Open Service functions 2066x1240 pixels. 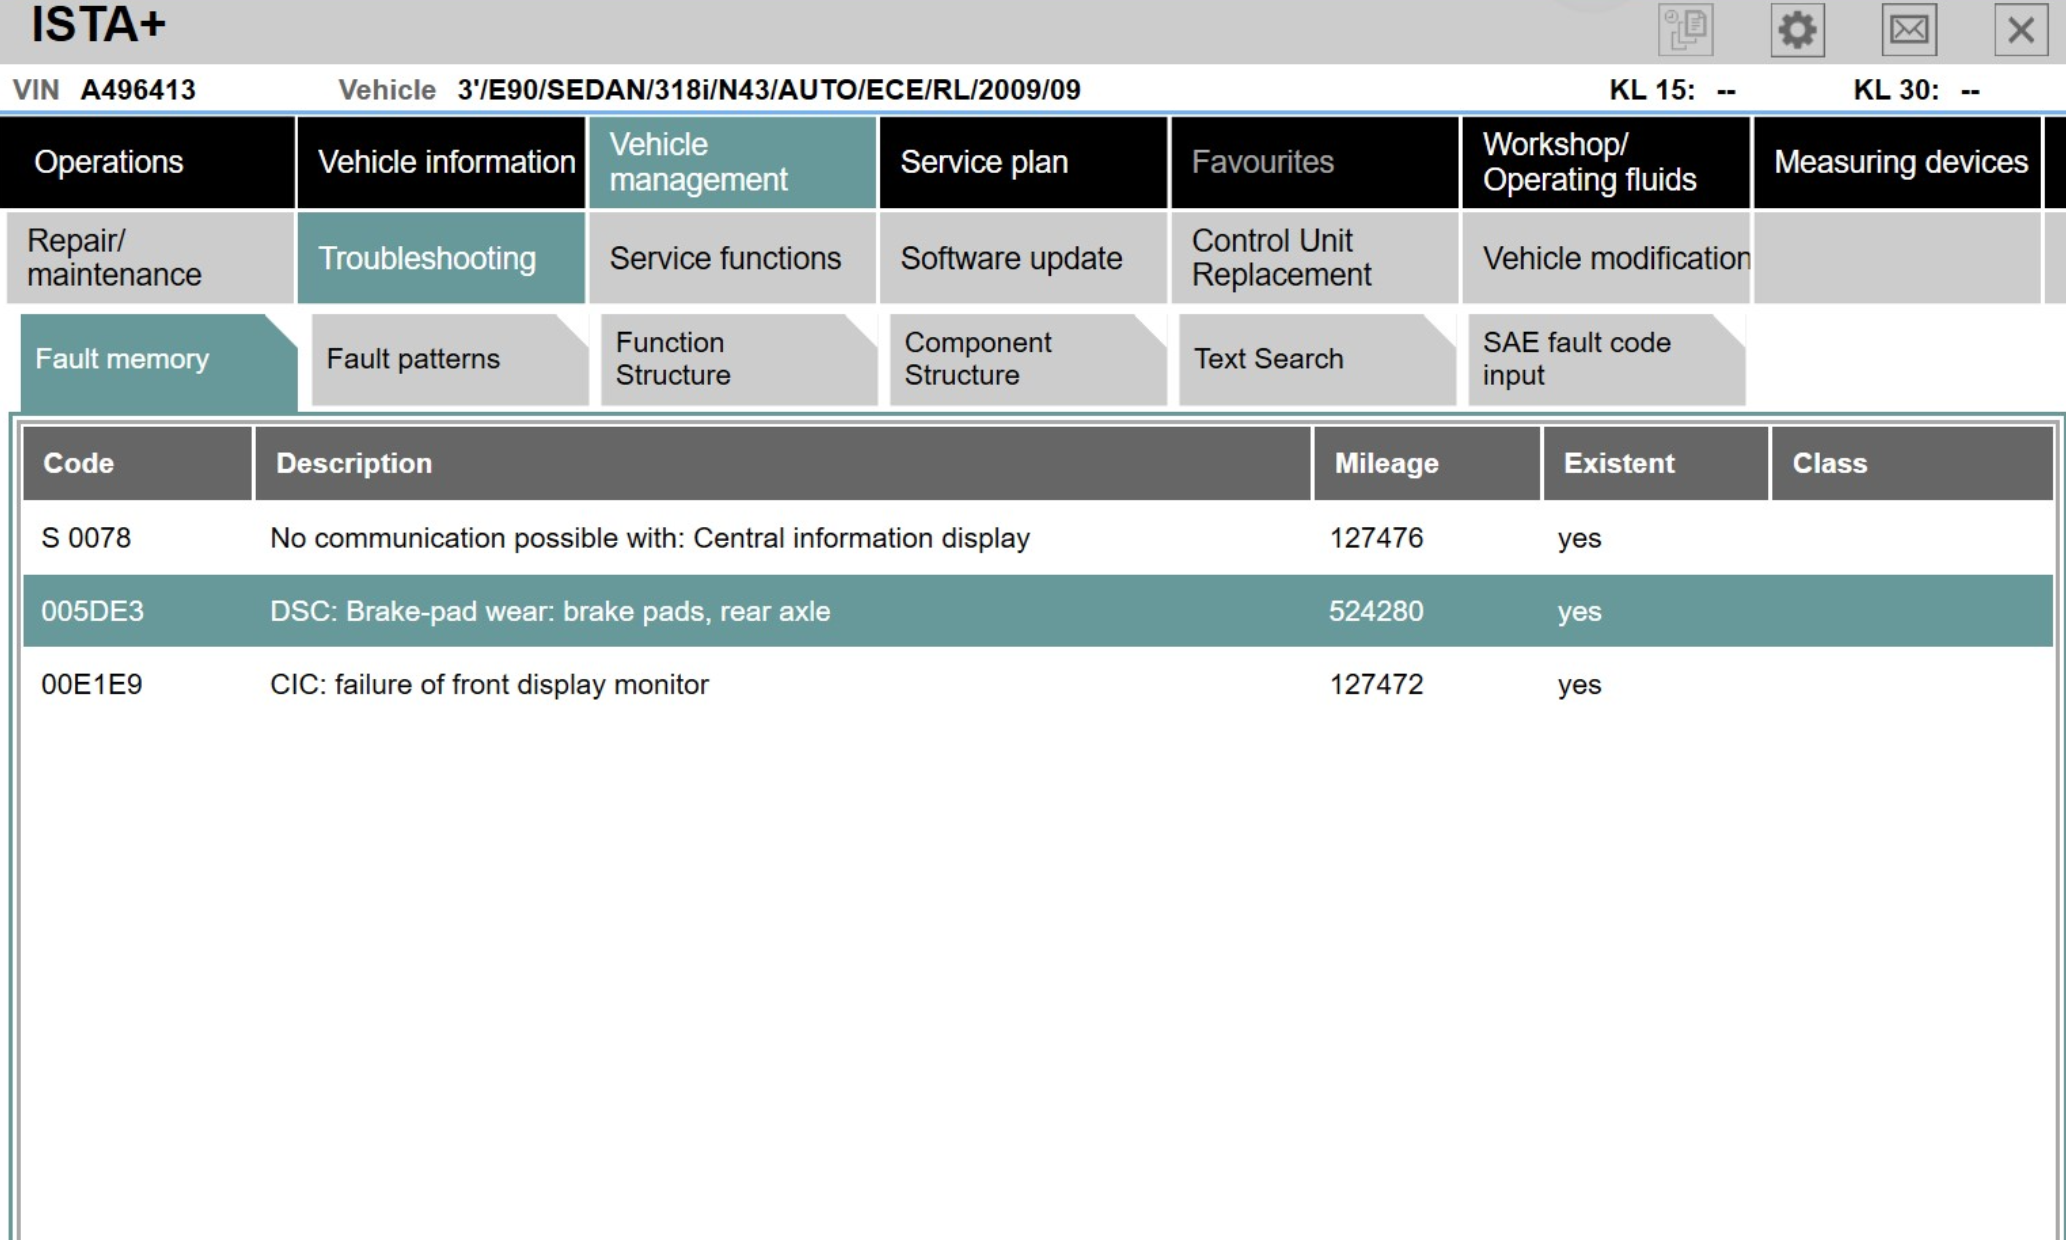click(732, 258)
